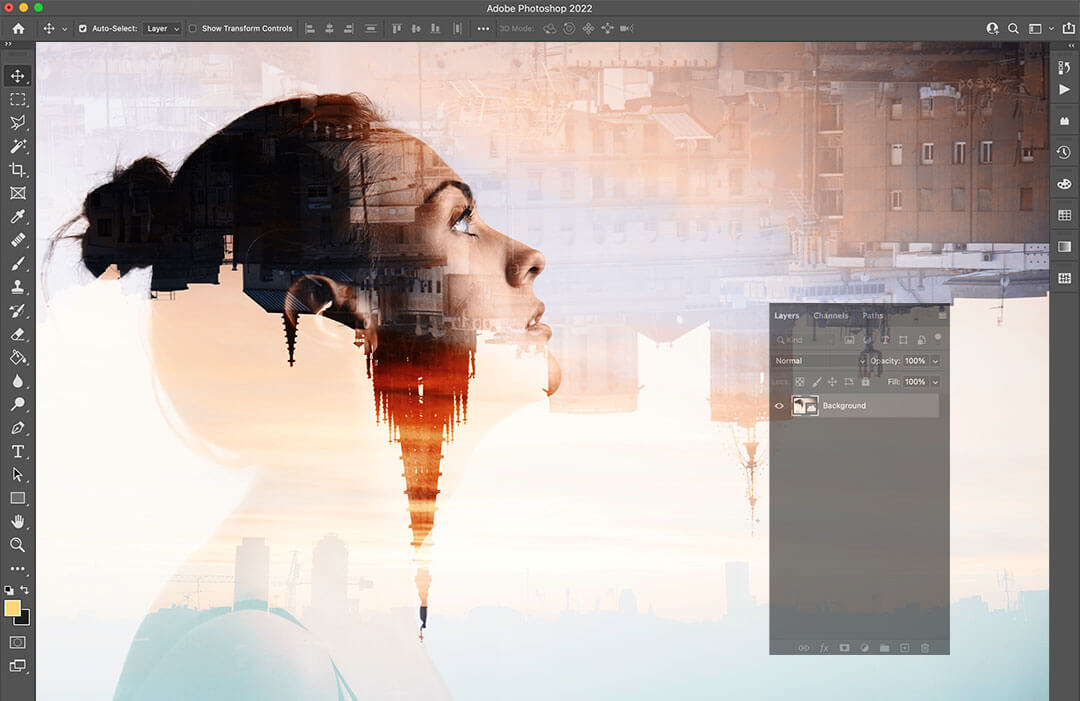Switch to the Paths tab
The image size is (1080, 701).
click(x=872, y=316)
